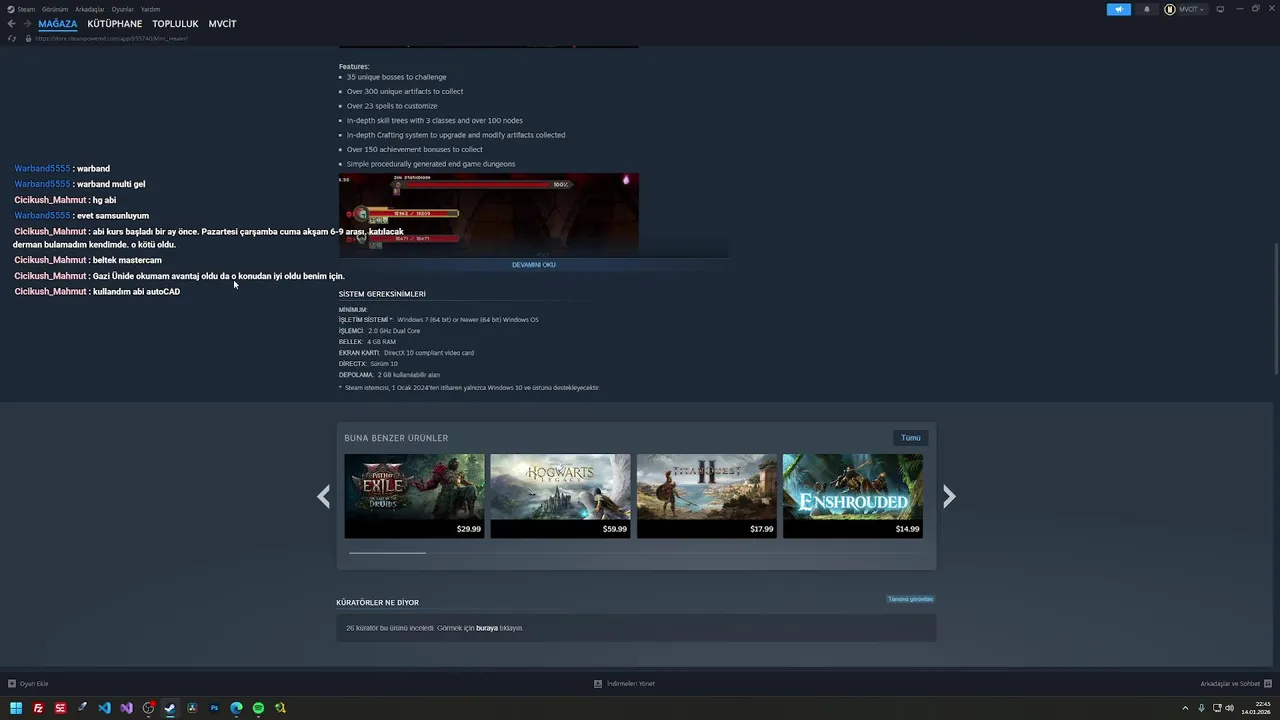Viewport: 1280px width, 720px height.
Task: Open DaVinci Resolve from the taskbar
Action: point(192,708)
